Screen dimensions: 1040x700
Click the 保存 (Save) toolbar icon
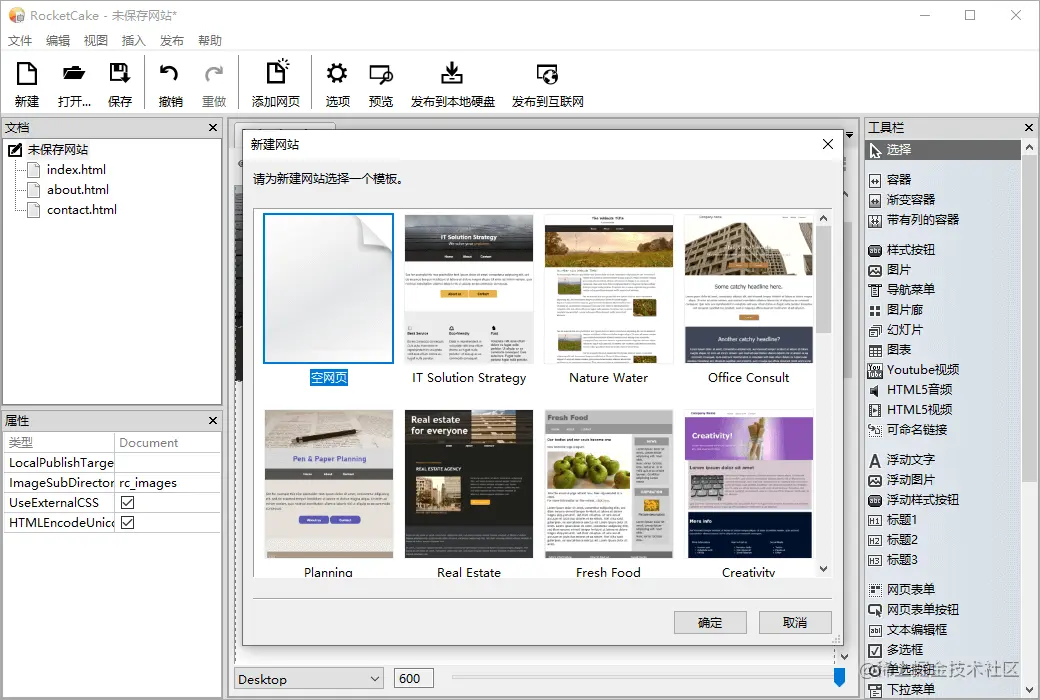click(x=119, y=84)
